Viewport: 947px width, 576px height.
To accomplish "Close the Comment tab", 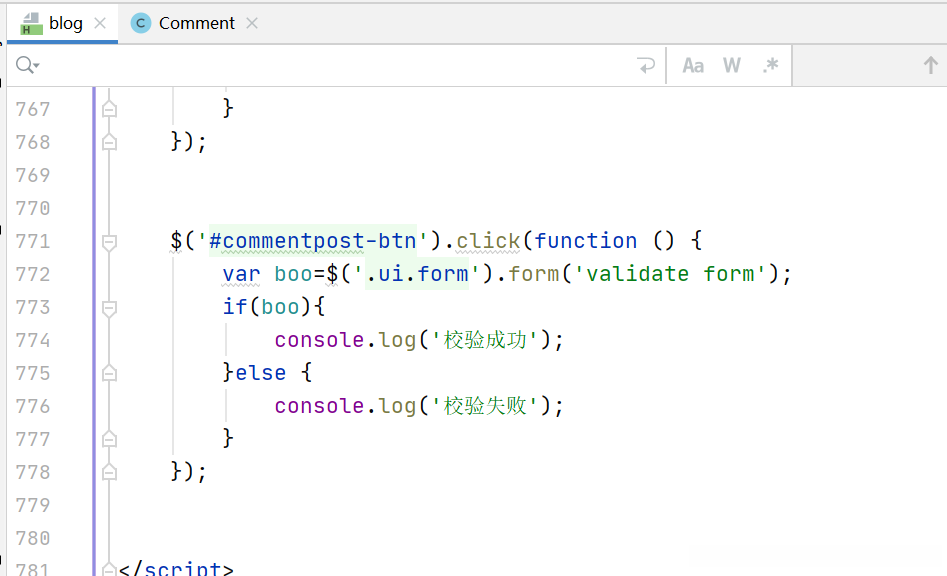I will pyautogui.click(x=252, y=23).
